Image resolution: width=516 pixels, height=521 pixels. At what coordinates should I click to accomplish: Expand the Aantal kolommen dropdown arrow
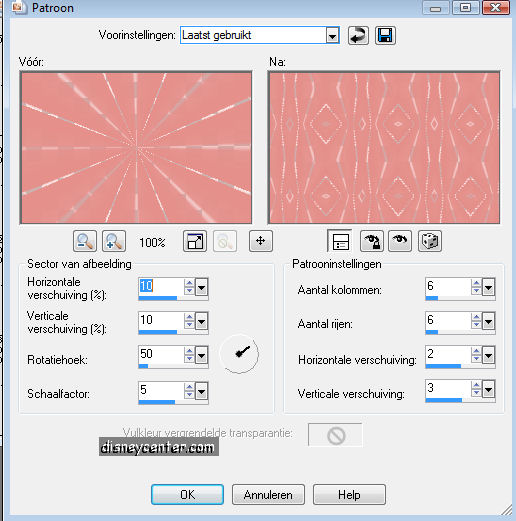(489, 288)
